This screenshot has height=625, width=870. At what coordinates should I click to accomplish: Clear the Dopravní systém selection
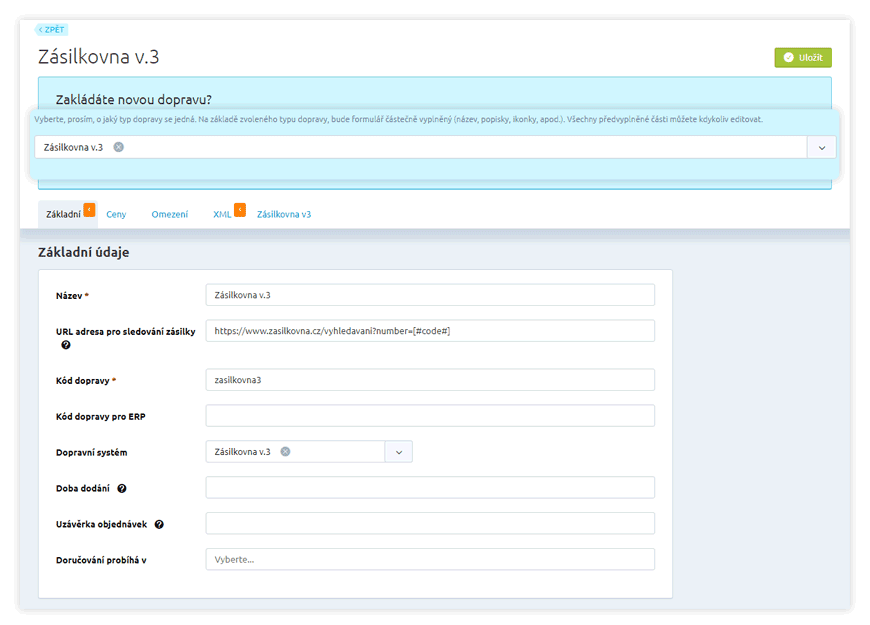tap(285, 452)
